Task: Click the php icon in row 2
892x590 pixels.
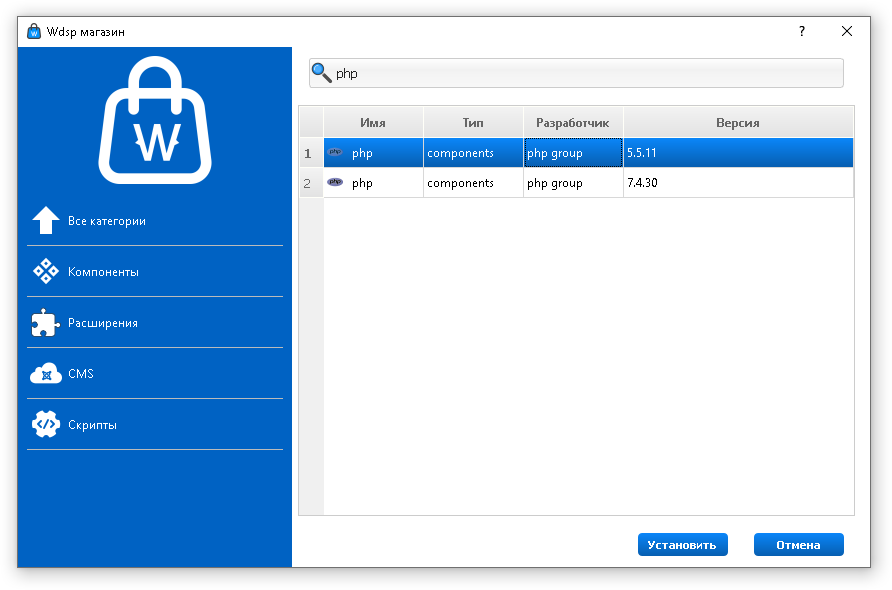Action: coord(335,182)
